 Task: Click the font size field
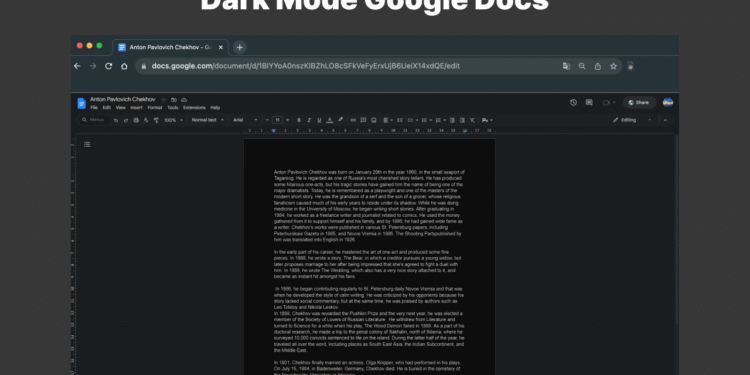point(277,120)
